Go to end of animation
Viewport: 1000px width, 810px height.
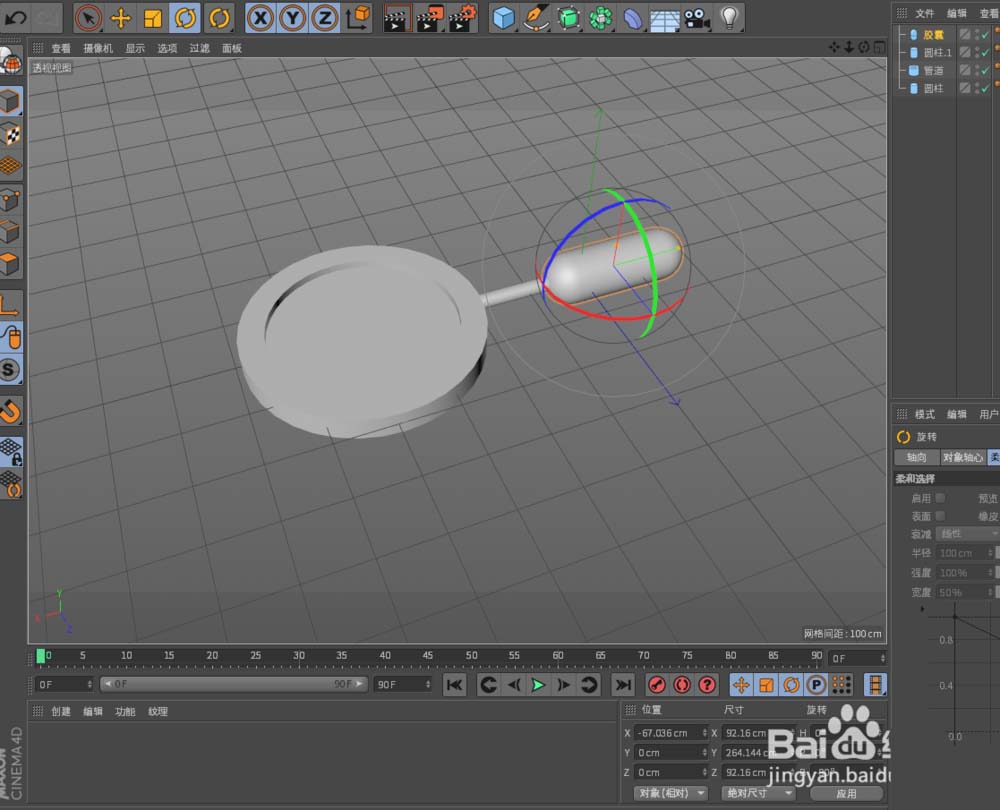pos(622,685)
